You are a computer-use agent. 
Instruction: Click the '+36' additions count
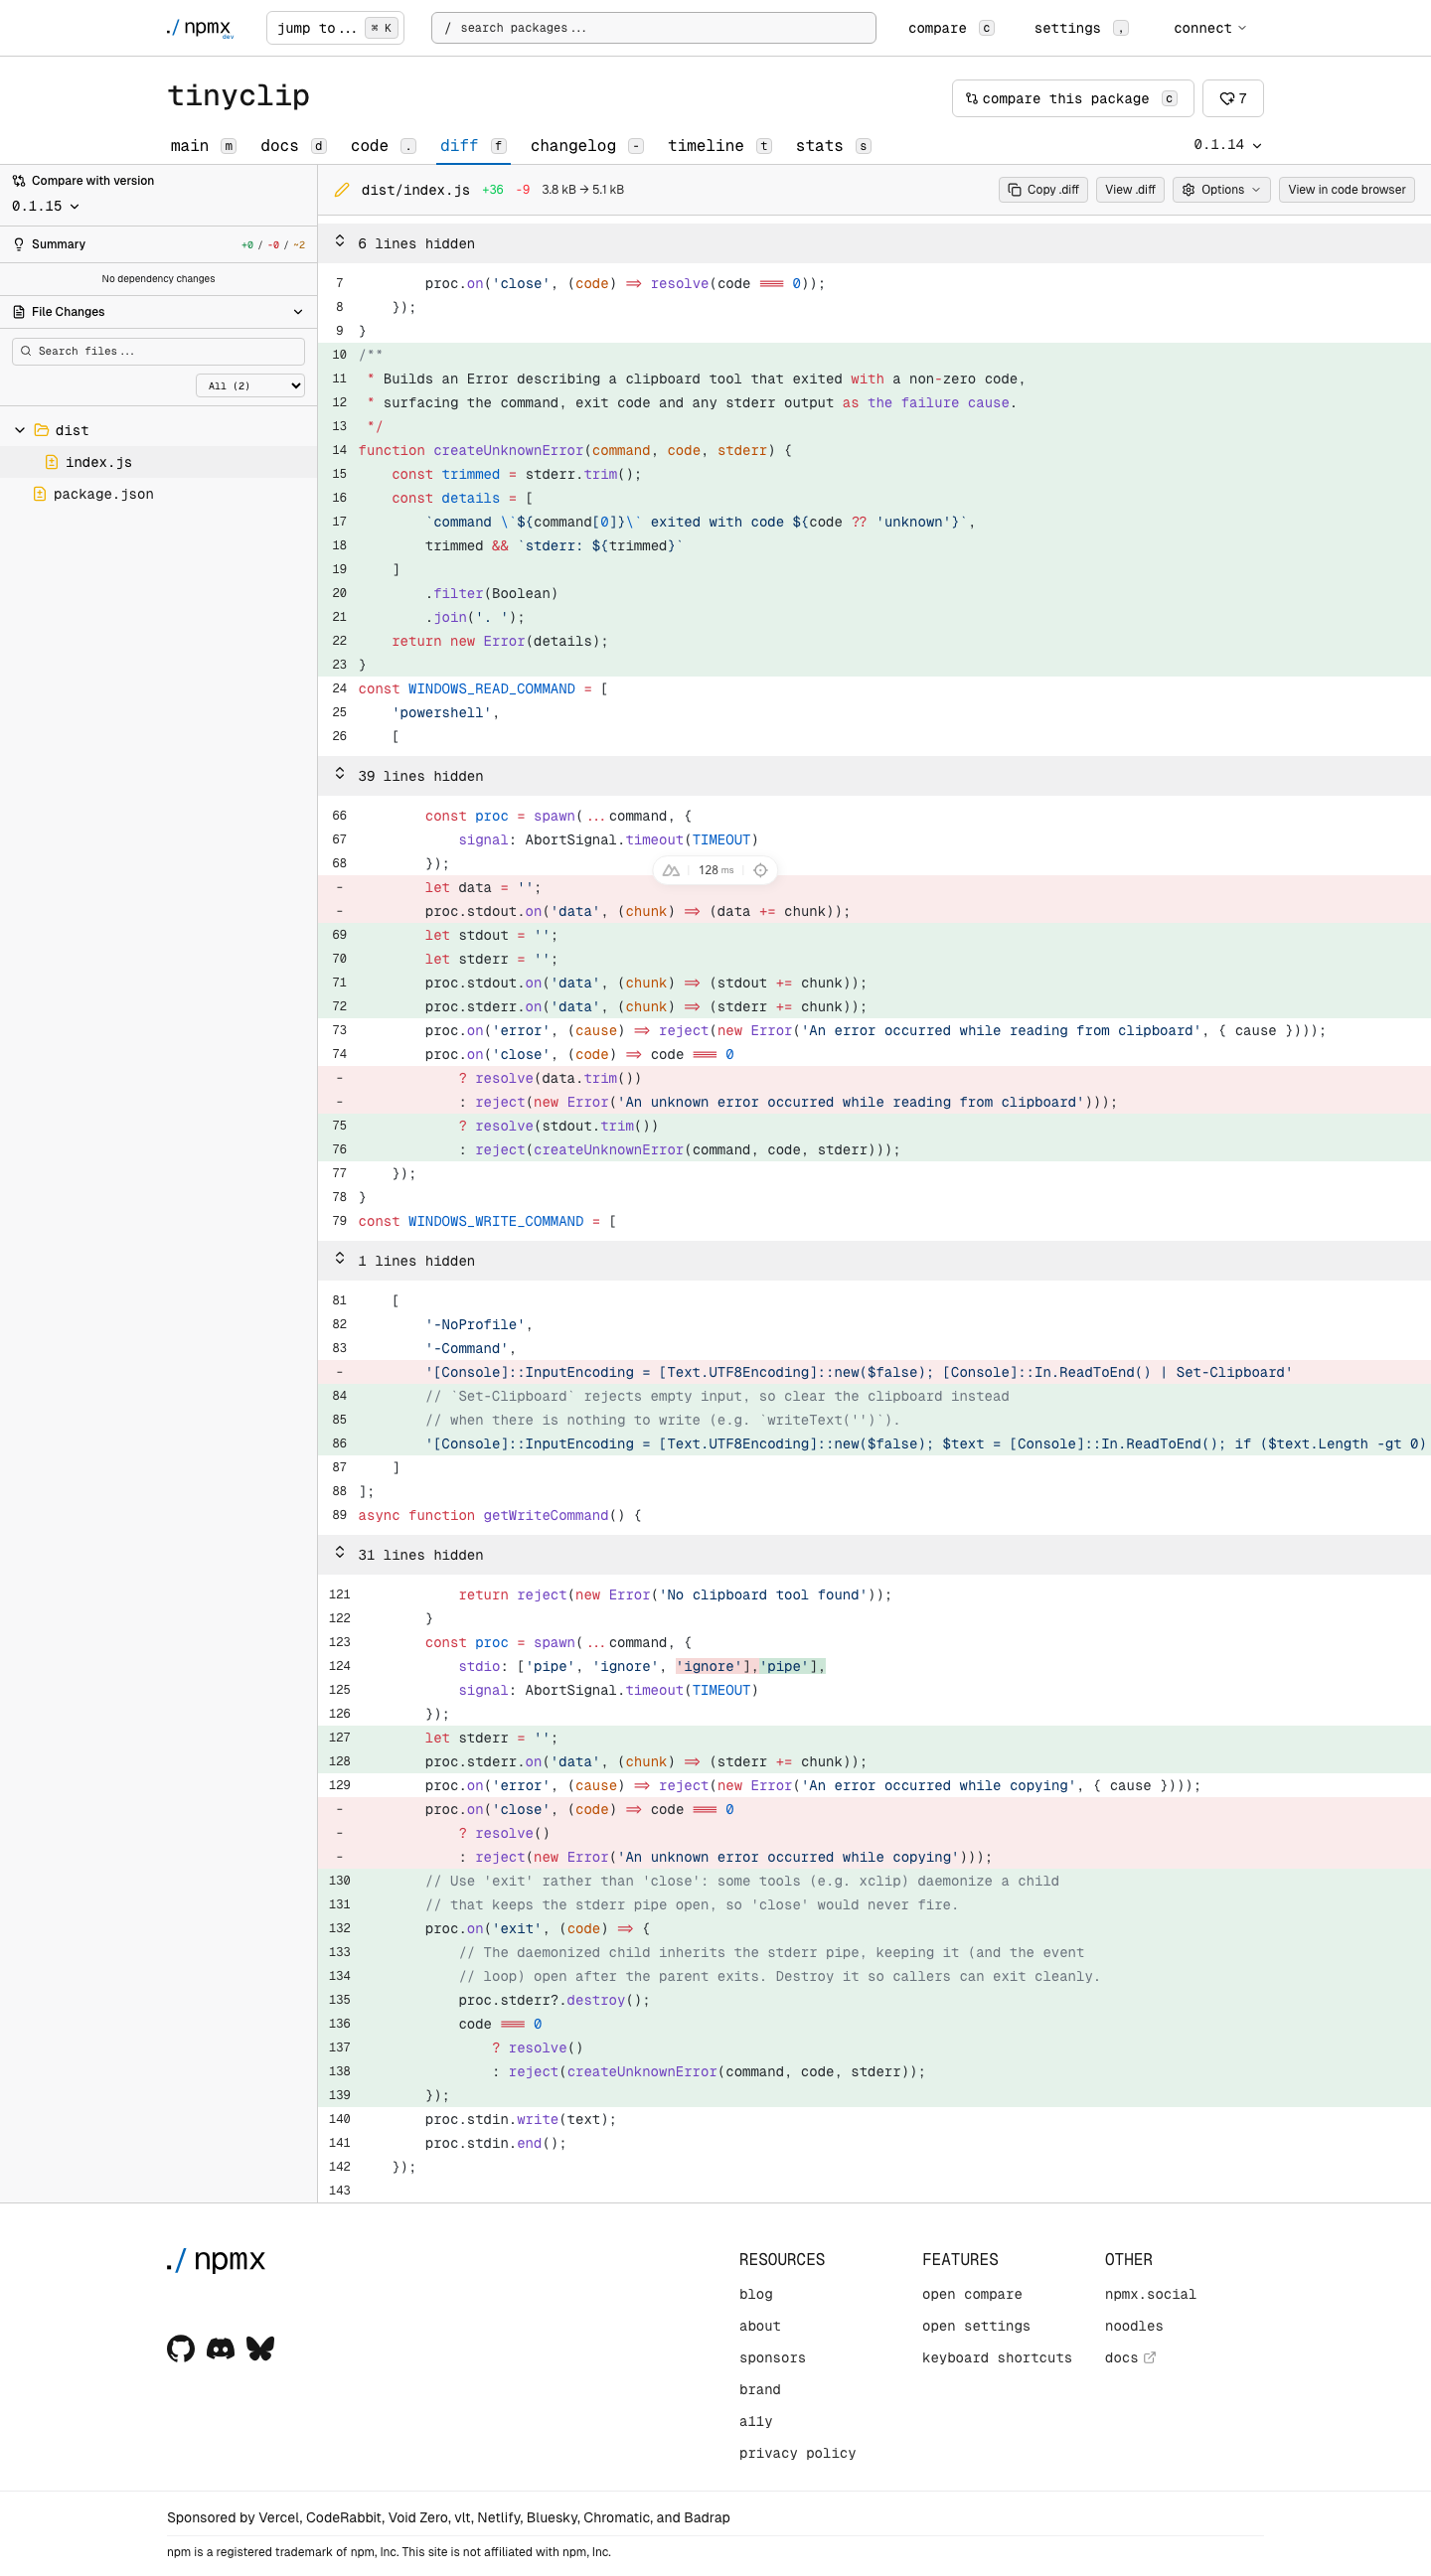point(492,189)
